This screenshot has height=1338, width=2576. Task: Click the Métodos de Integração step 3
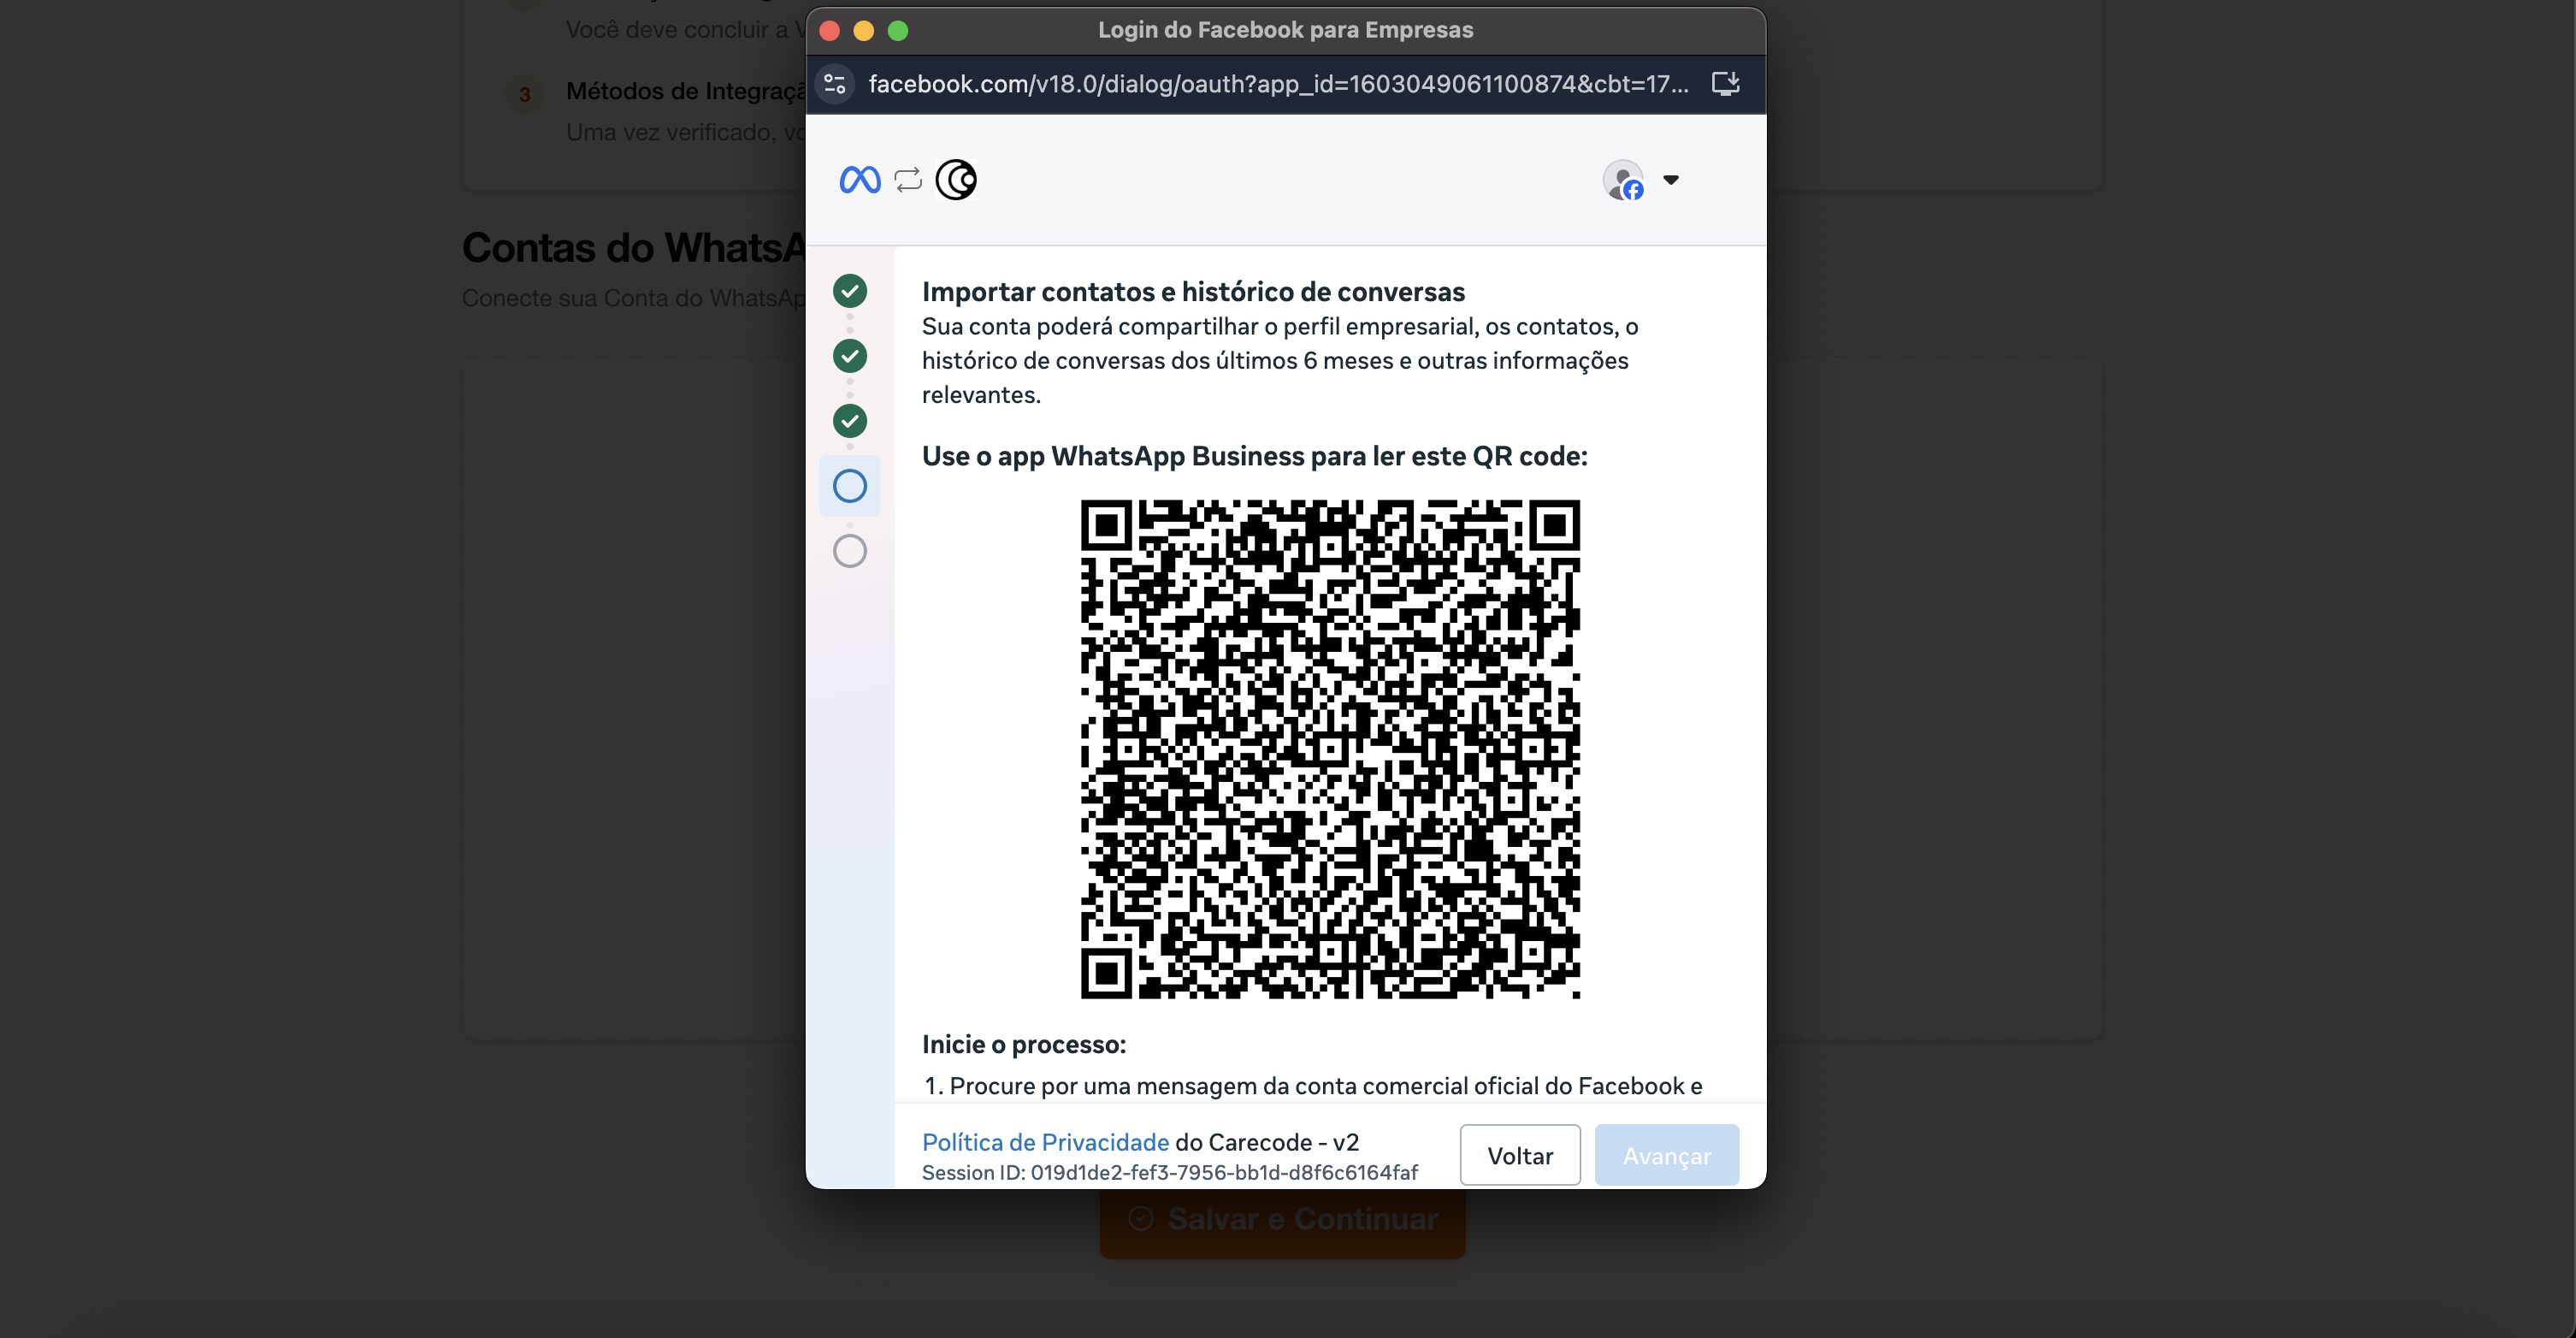tap(685, 91)
